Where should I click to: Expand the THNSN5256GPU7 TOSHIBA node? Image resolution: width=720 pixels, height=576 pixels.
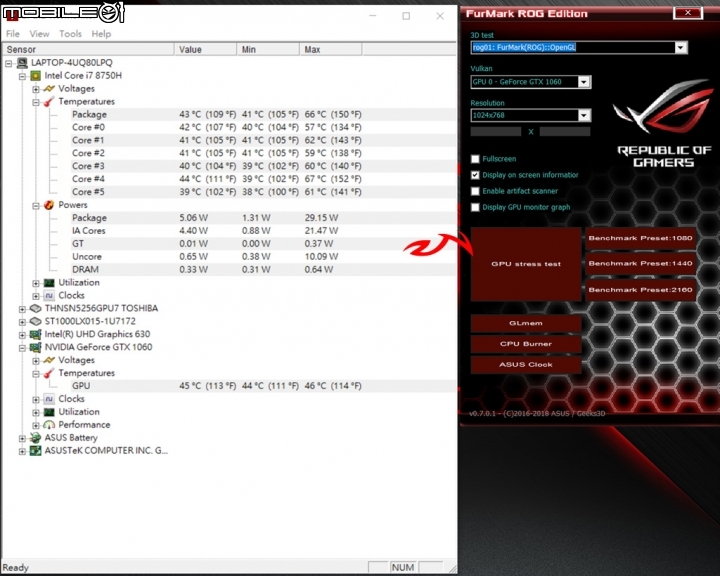pos(22,309)
